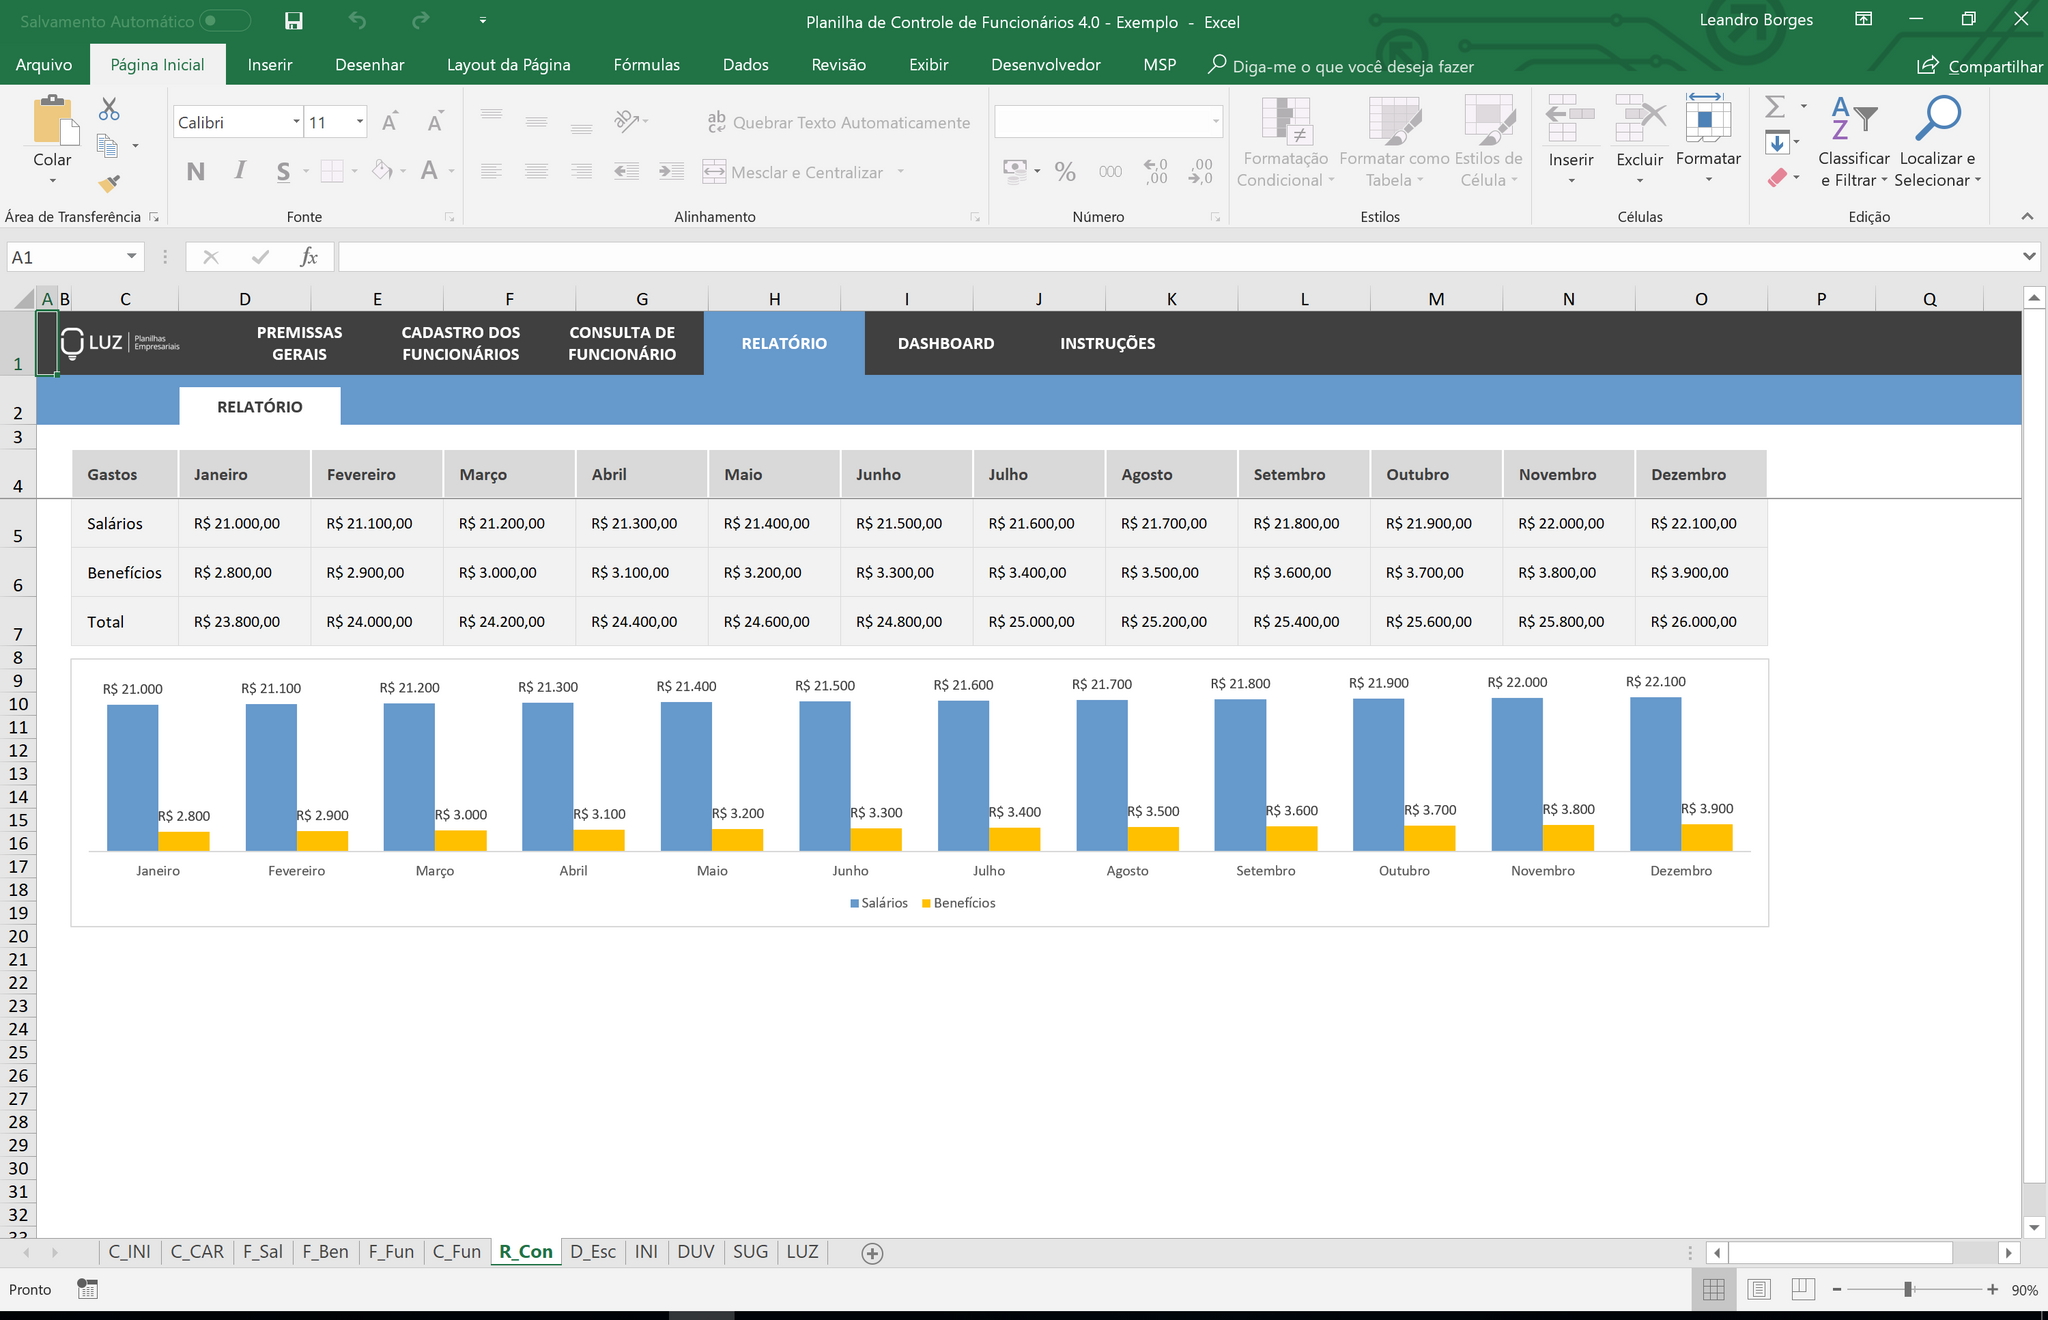Click the AutoSum sigma icon
2048x1320 pixels.
click(x=1775, y=106)
